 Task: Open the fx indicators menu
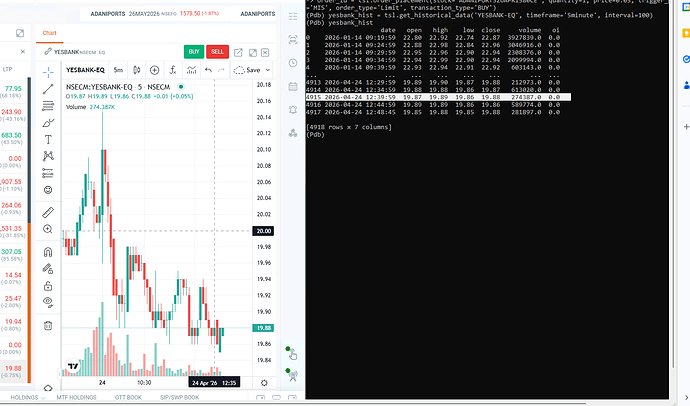point(173,70)
